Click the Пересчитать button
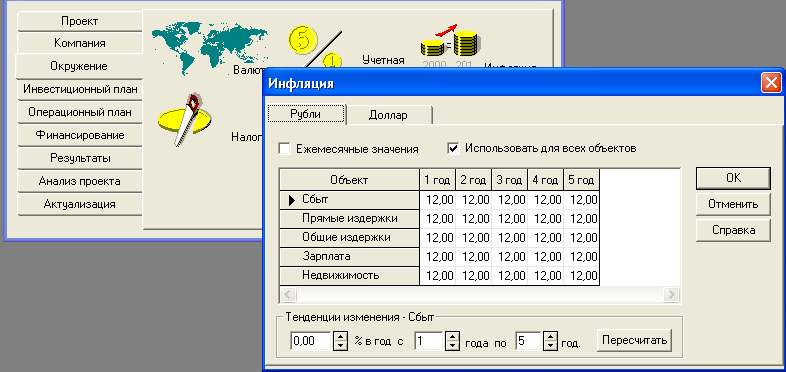The height and width of the screenshot is (372, 786). click(x=635, y=340)
